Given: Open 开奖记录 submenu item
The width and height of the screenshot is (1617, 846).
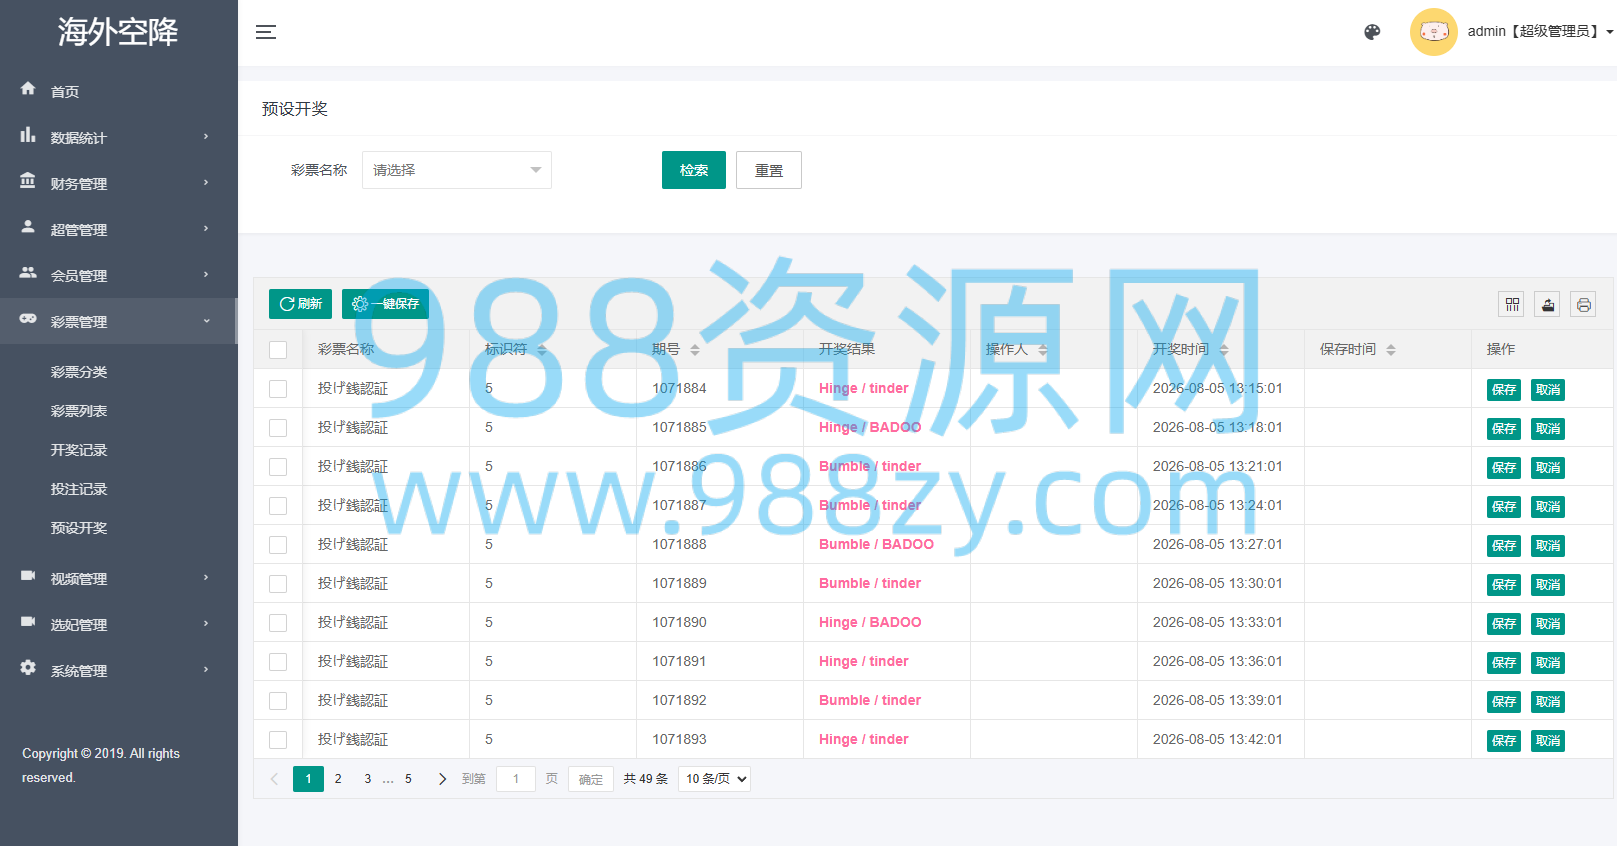Looking at the screenshot, I should (x=79, y=450).
